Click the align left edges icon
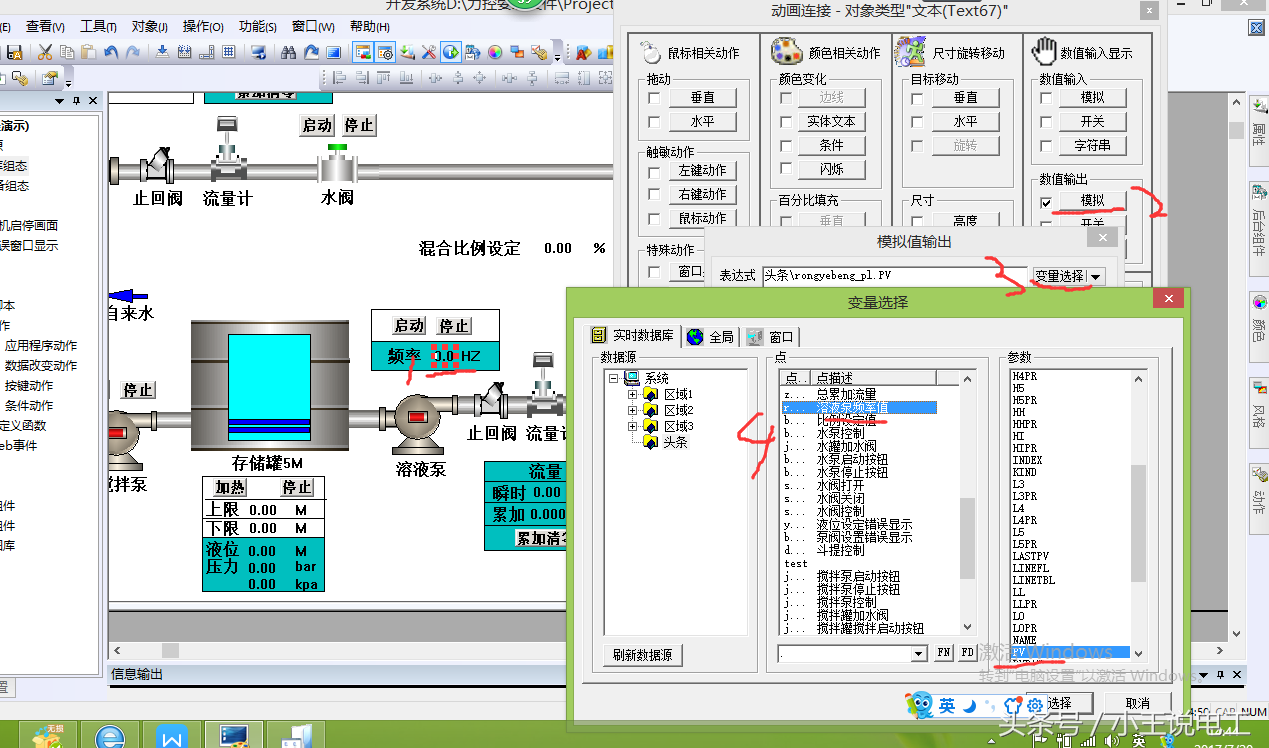This screenshot has height=748, width=1269. [x=339, y=77]
